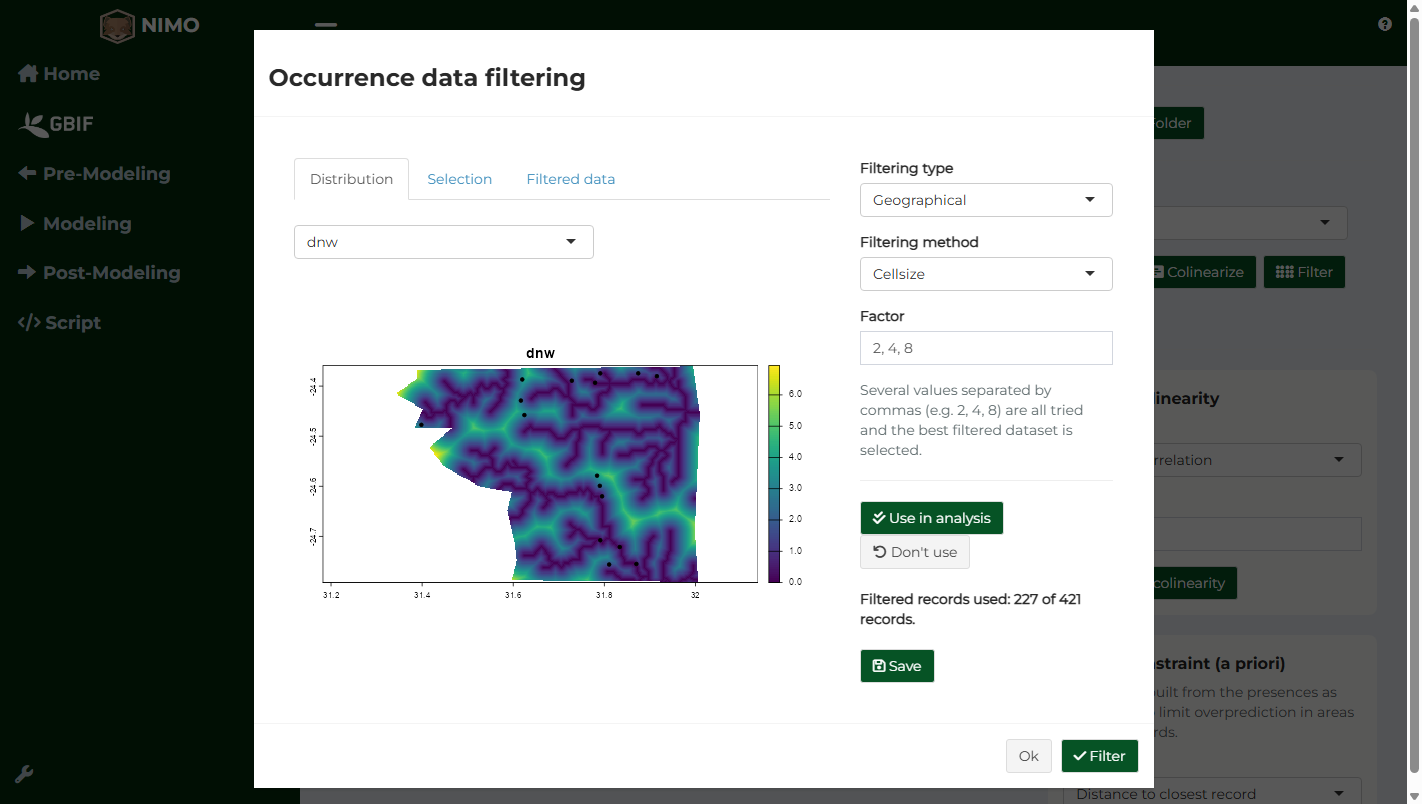Switch to the Filtered data tab

[x=571, y=179]
